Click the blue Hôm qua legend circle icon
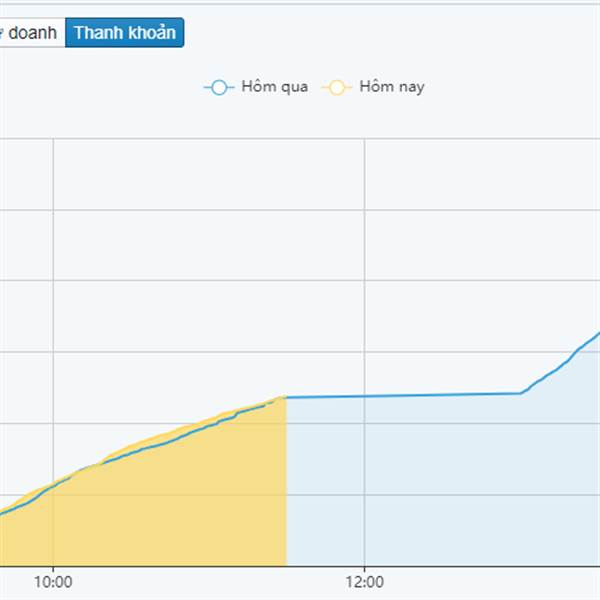Viewport: 600px width, 600px height. tap(219, 87)
